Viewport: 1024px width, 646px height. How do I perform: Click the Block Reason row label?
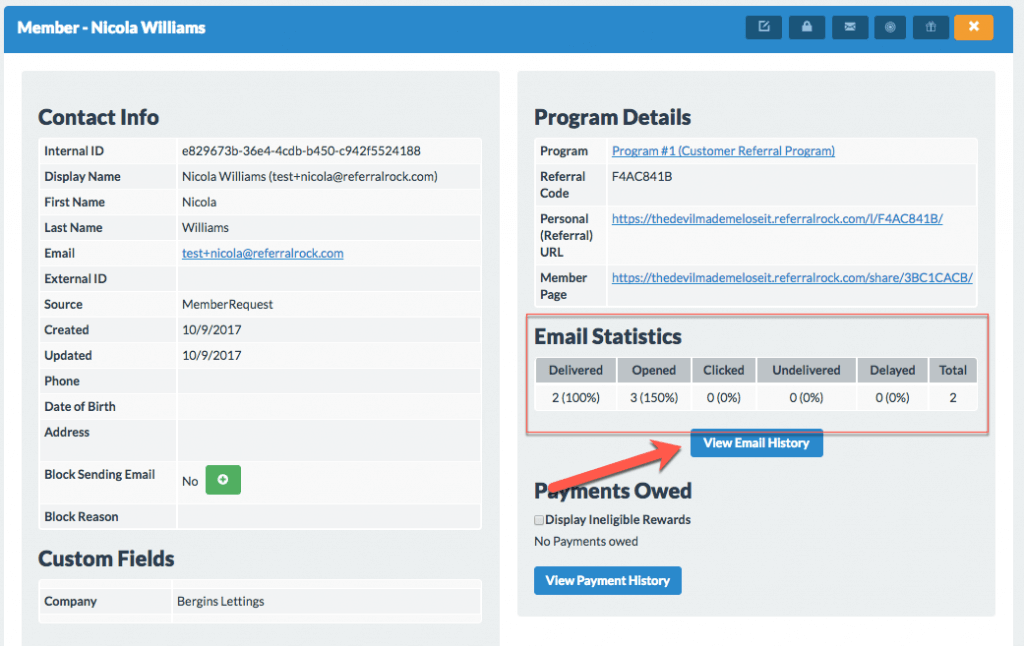tap(82, 517)
